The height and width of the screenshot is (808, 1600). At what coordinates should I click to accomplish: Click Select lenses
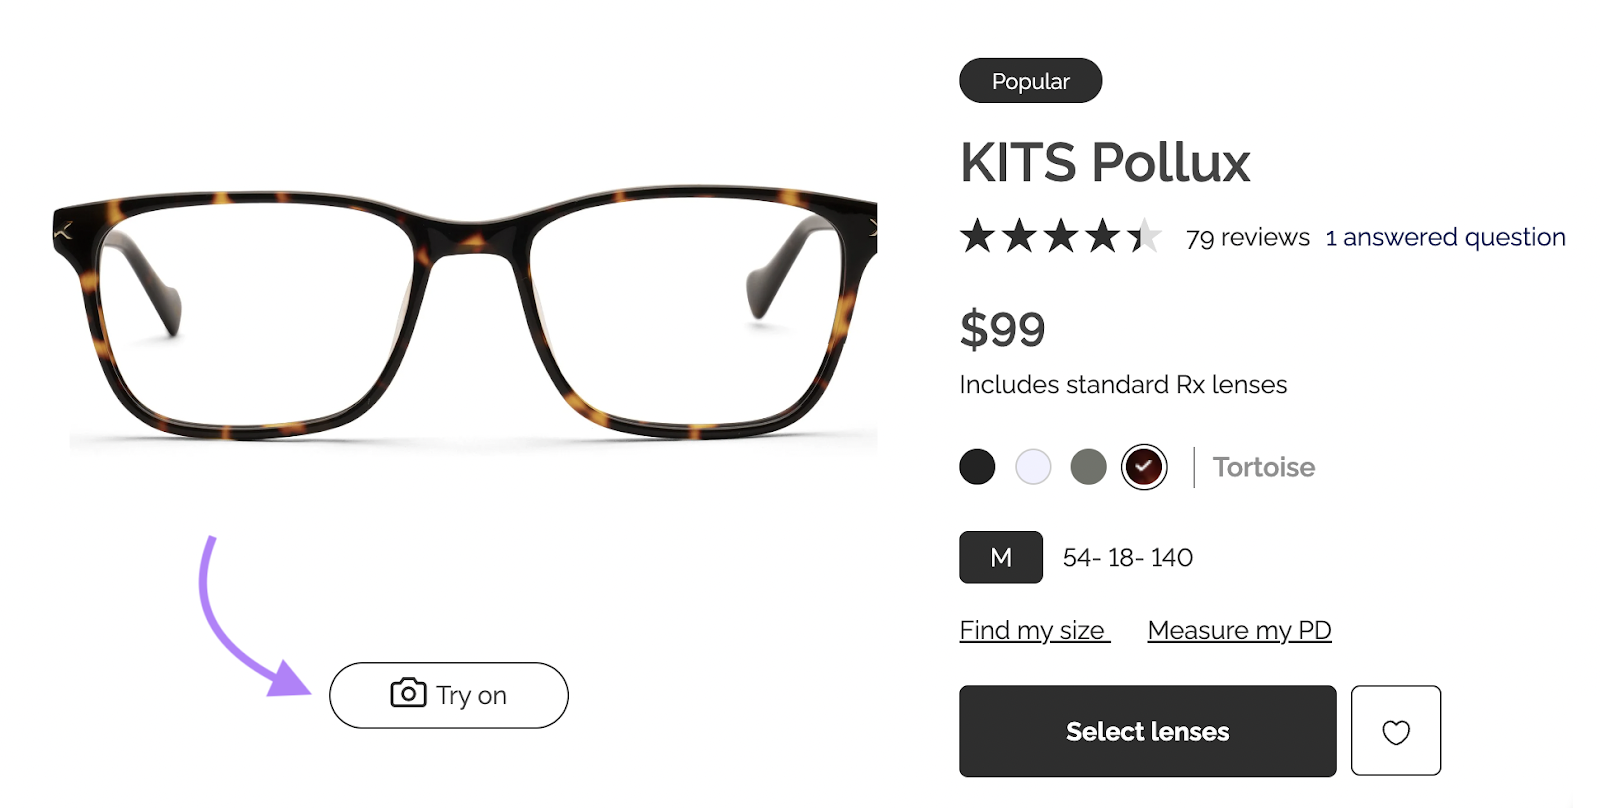(x=1146, y=731)
